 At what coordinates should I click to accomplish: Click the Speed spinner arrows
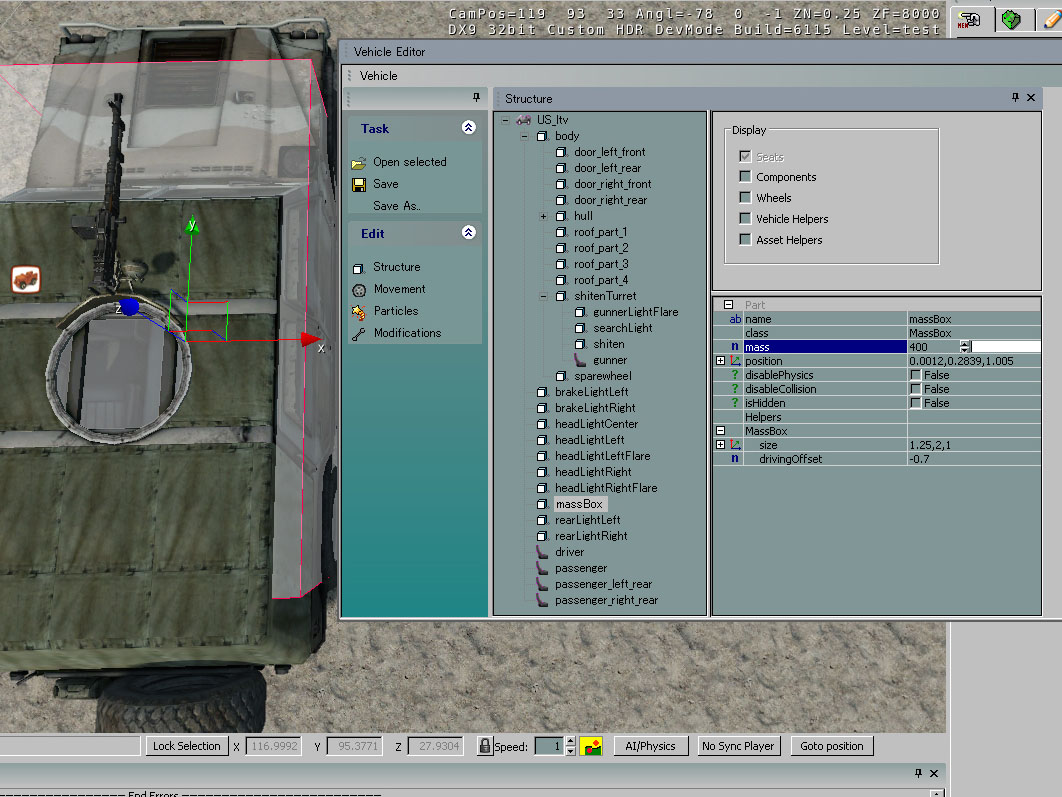tap(570, 746)
